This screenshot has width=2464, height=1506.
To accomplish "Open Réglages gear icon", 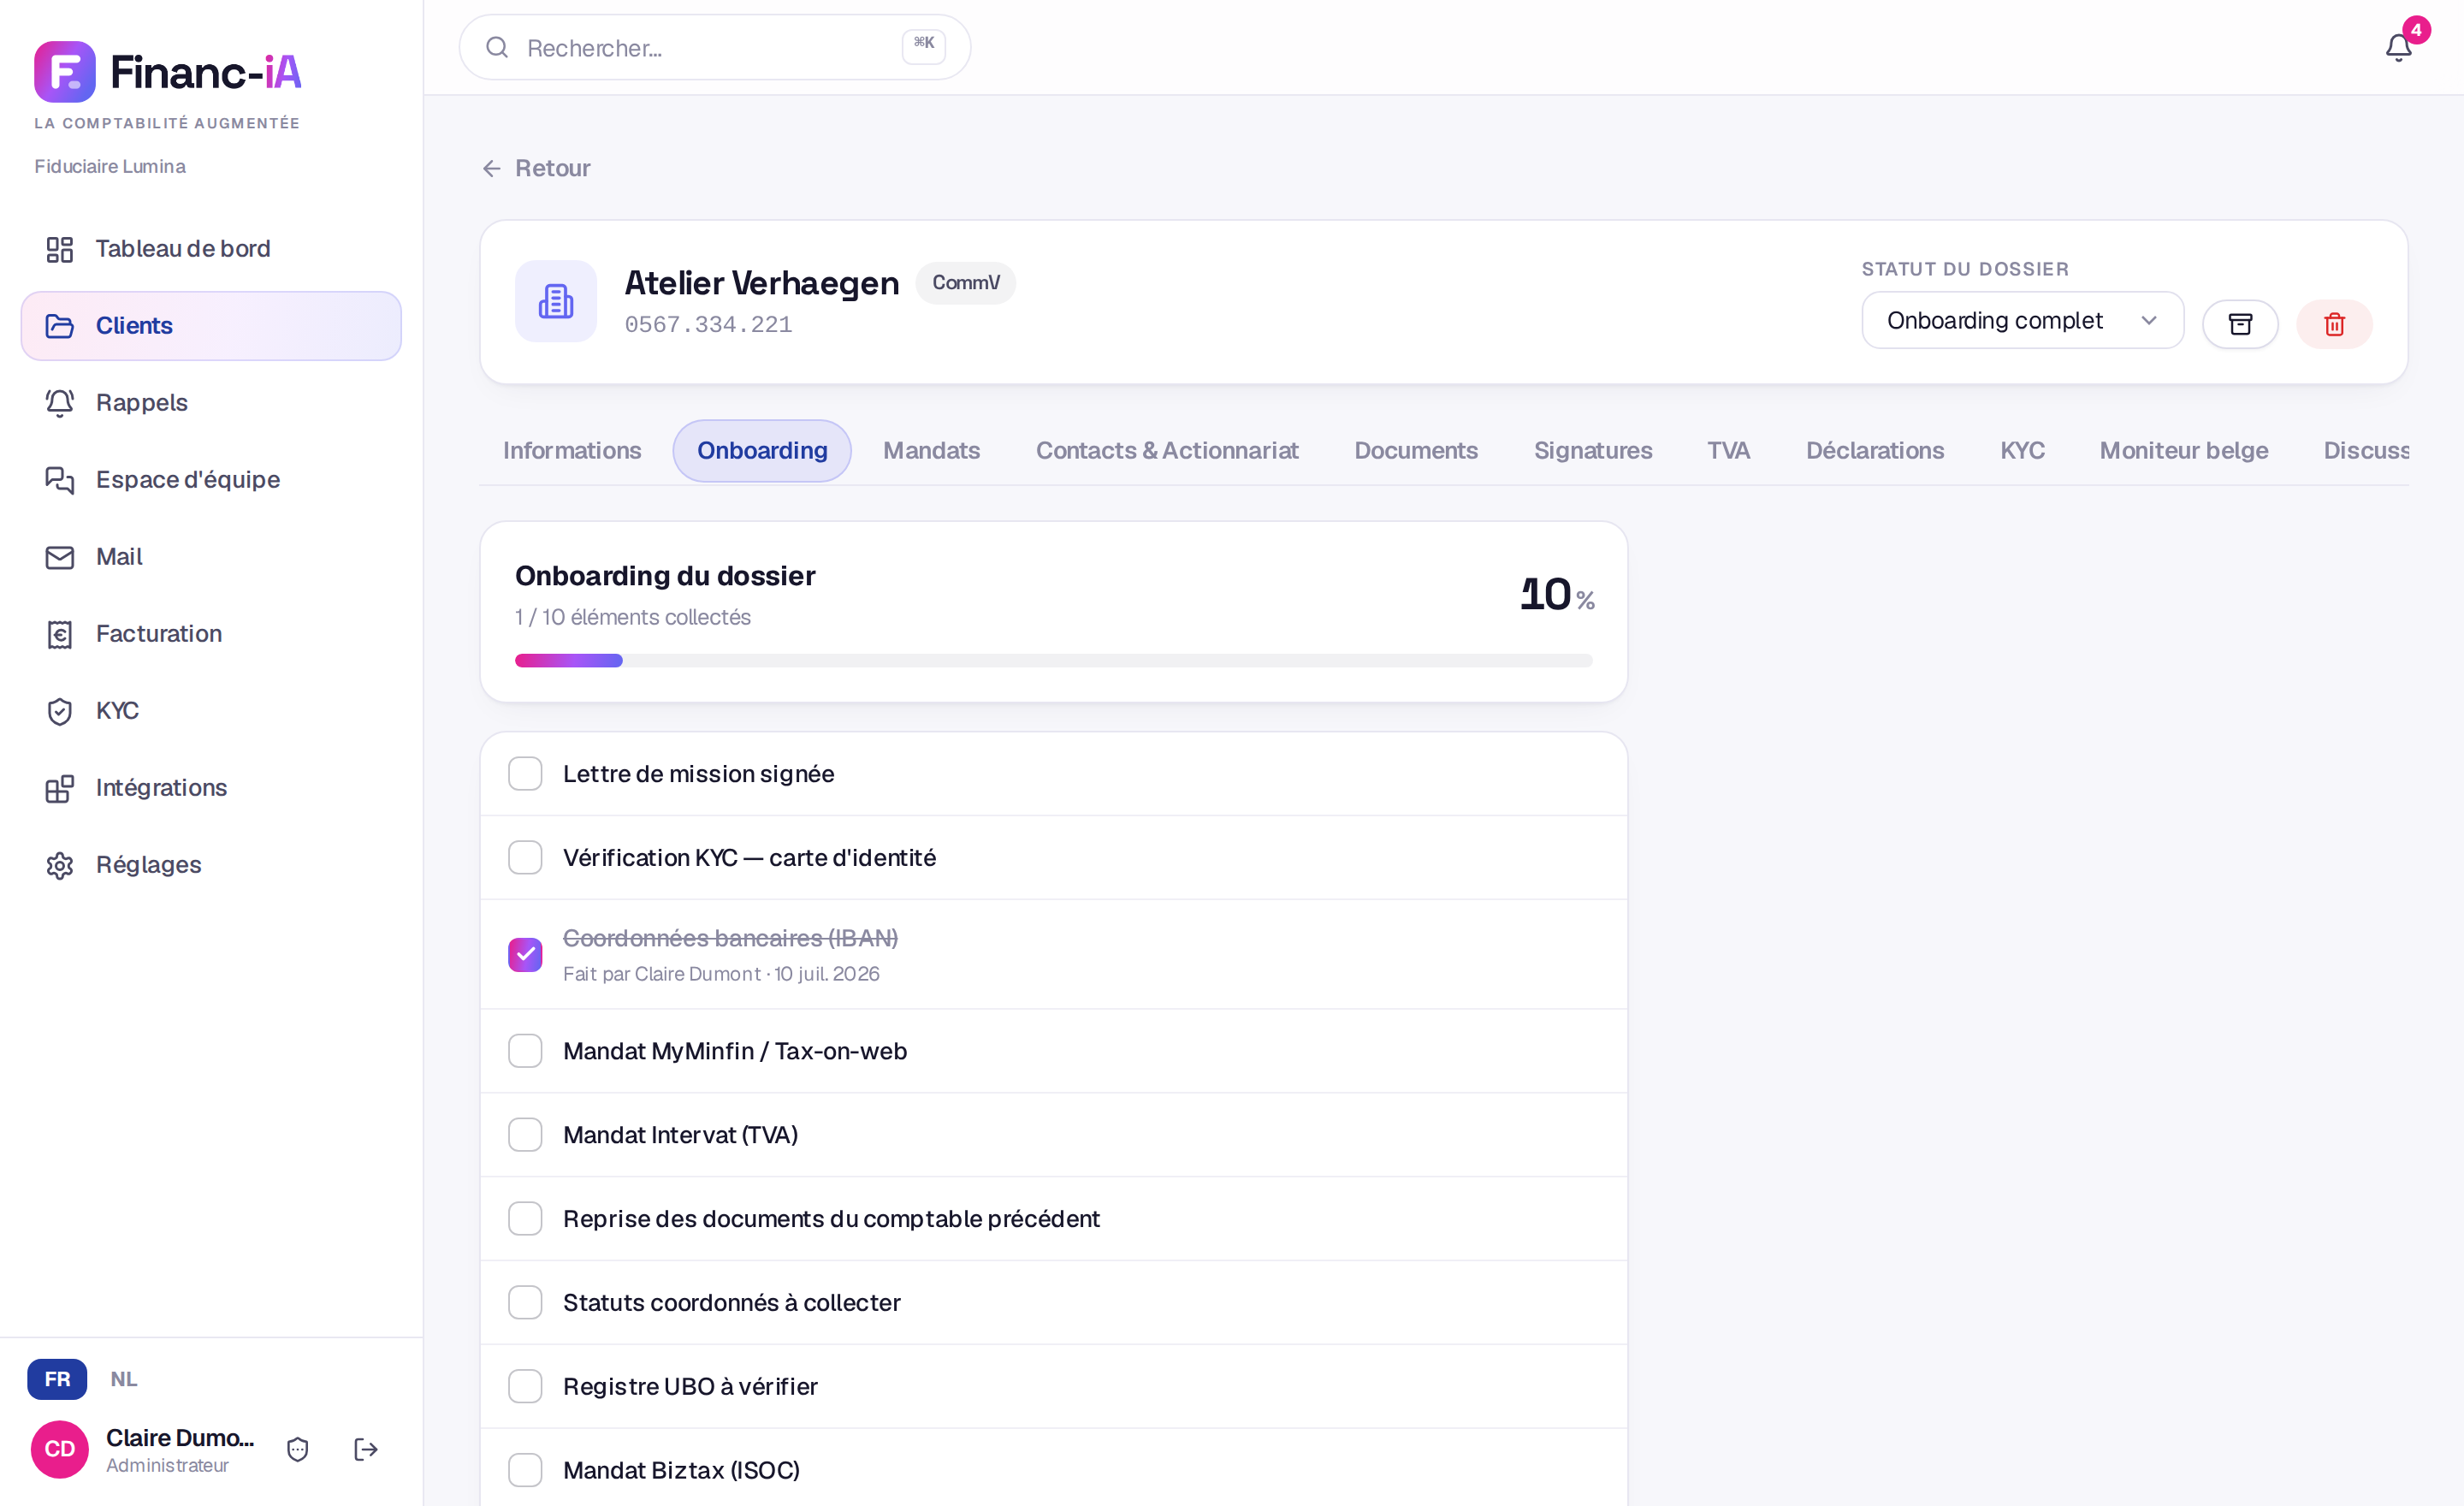I will 60,865.
